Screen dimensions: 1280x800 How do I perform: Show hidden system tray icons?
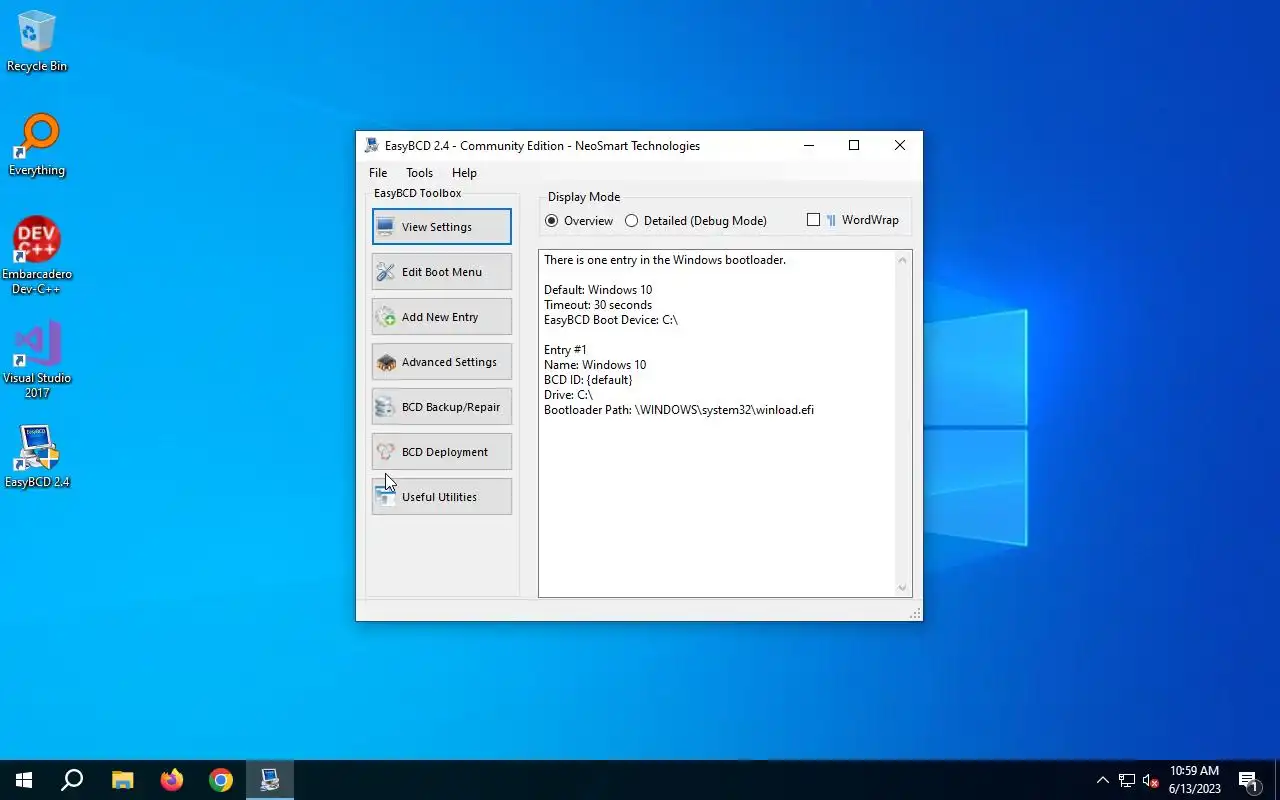(1103, 780)
